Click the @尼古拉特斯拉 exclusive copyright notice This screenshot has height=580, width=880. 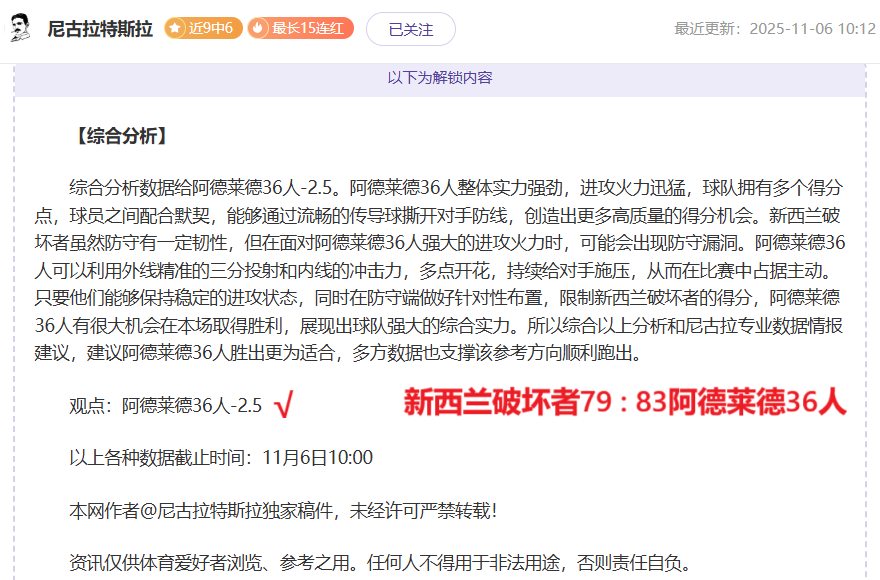point(282,510)
